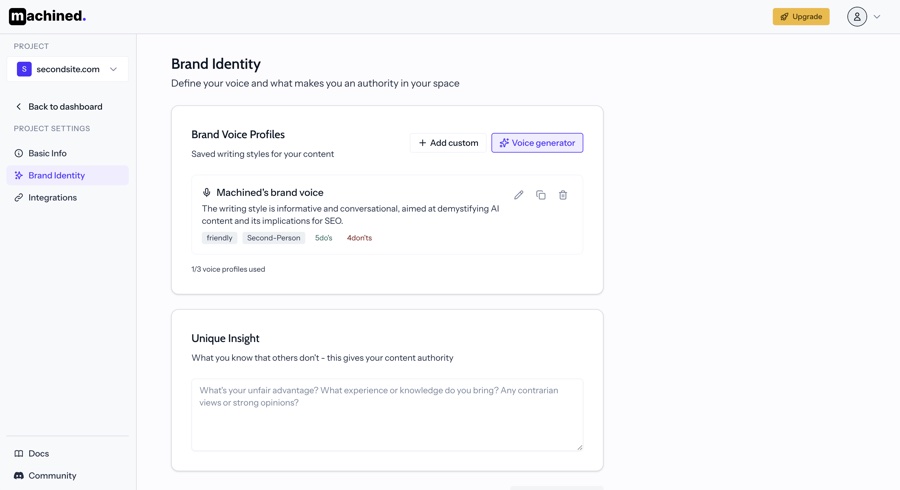Edit Machined's brand voice with pencil icon
The width and height of the screenshot is (900, 490).
[x=518, y=195]
